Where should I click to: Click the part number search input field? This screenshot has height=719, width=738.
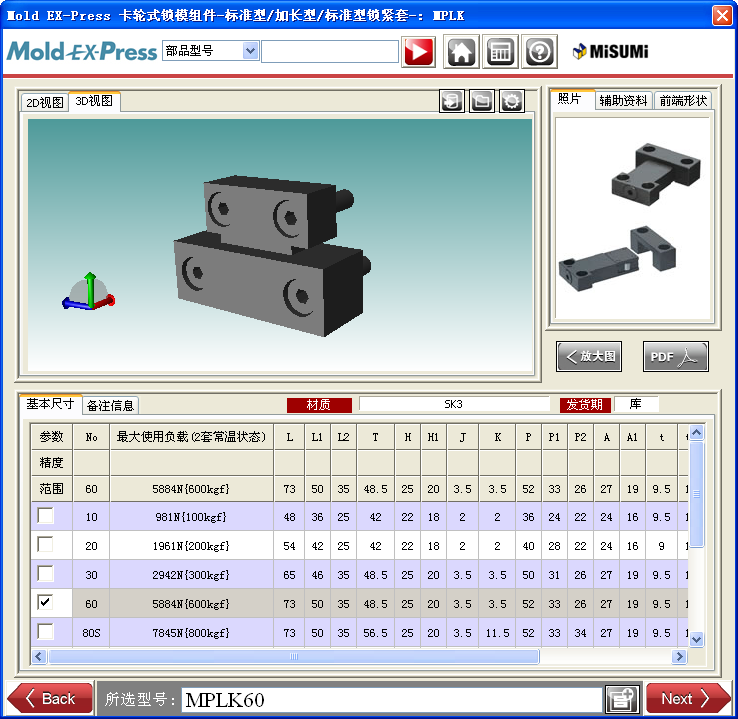pos(330,51)
